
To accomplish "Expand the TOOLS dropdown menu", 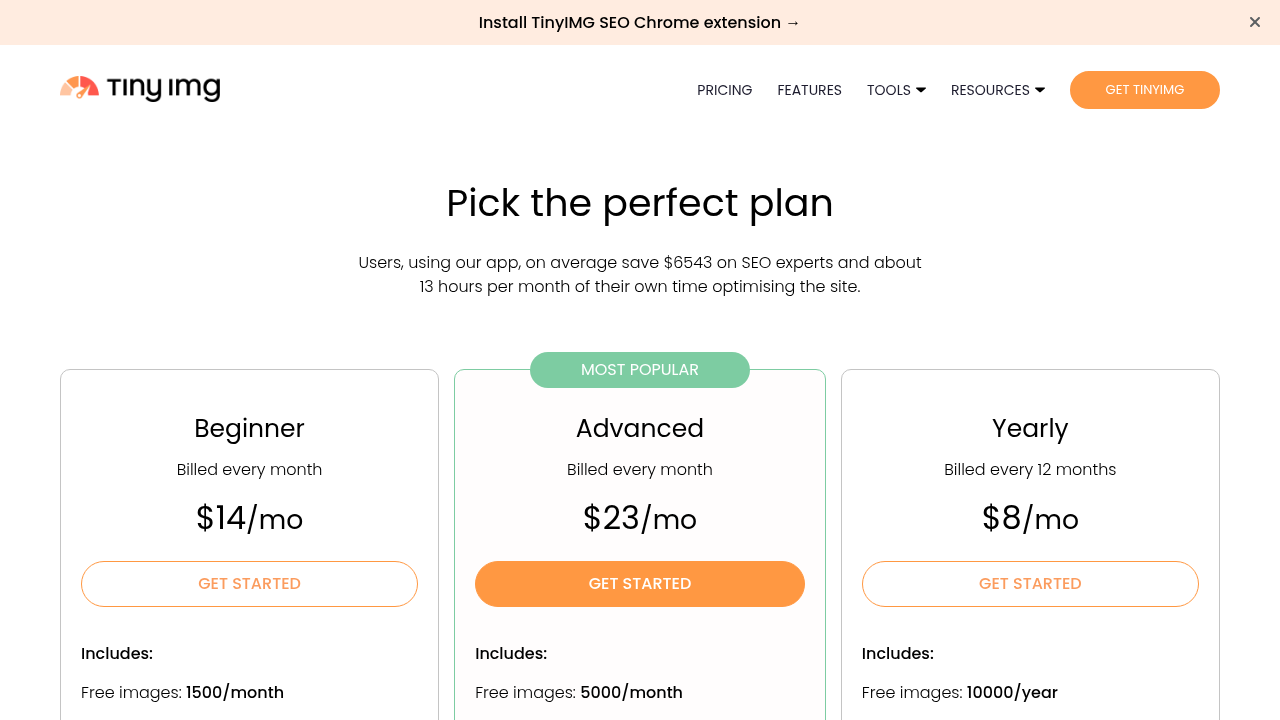I will (897, 90).
